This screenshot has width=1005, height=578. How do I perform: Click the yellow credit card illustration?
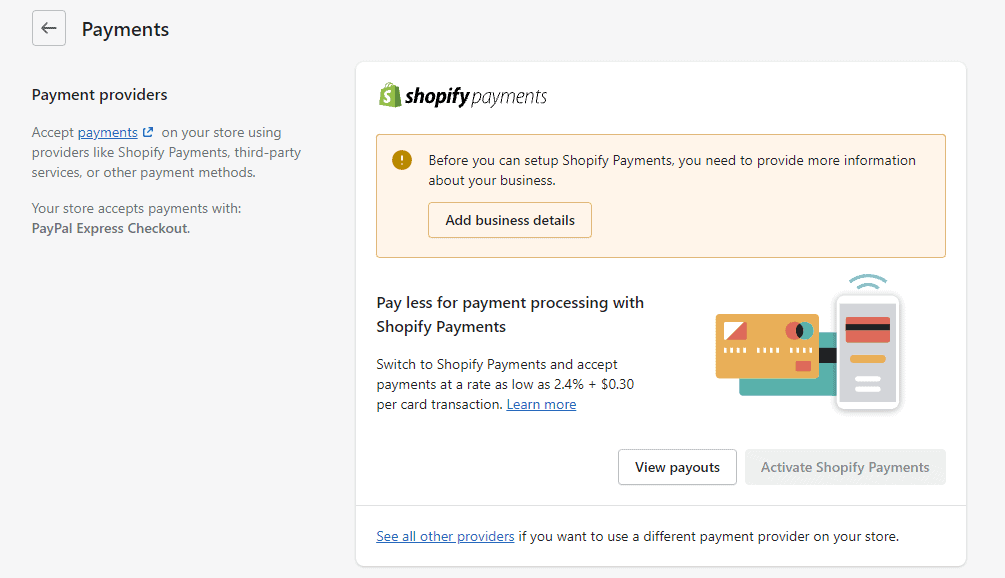pyautogui.click(x=765, y=348)
